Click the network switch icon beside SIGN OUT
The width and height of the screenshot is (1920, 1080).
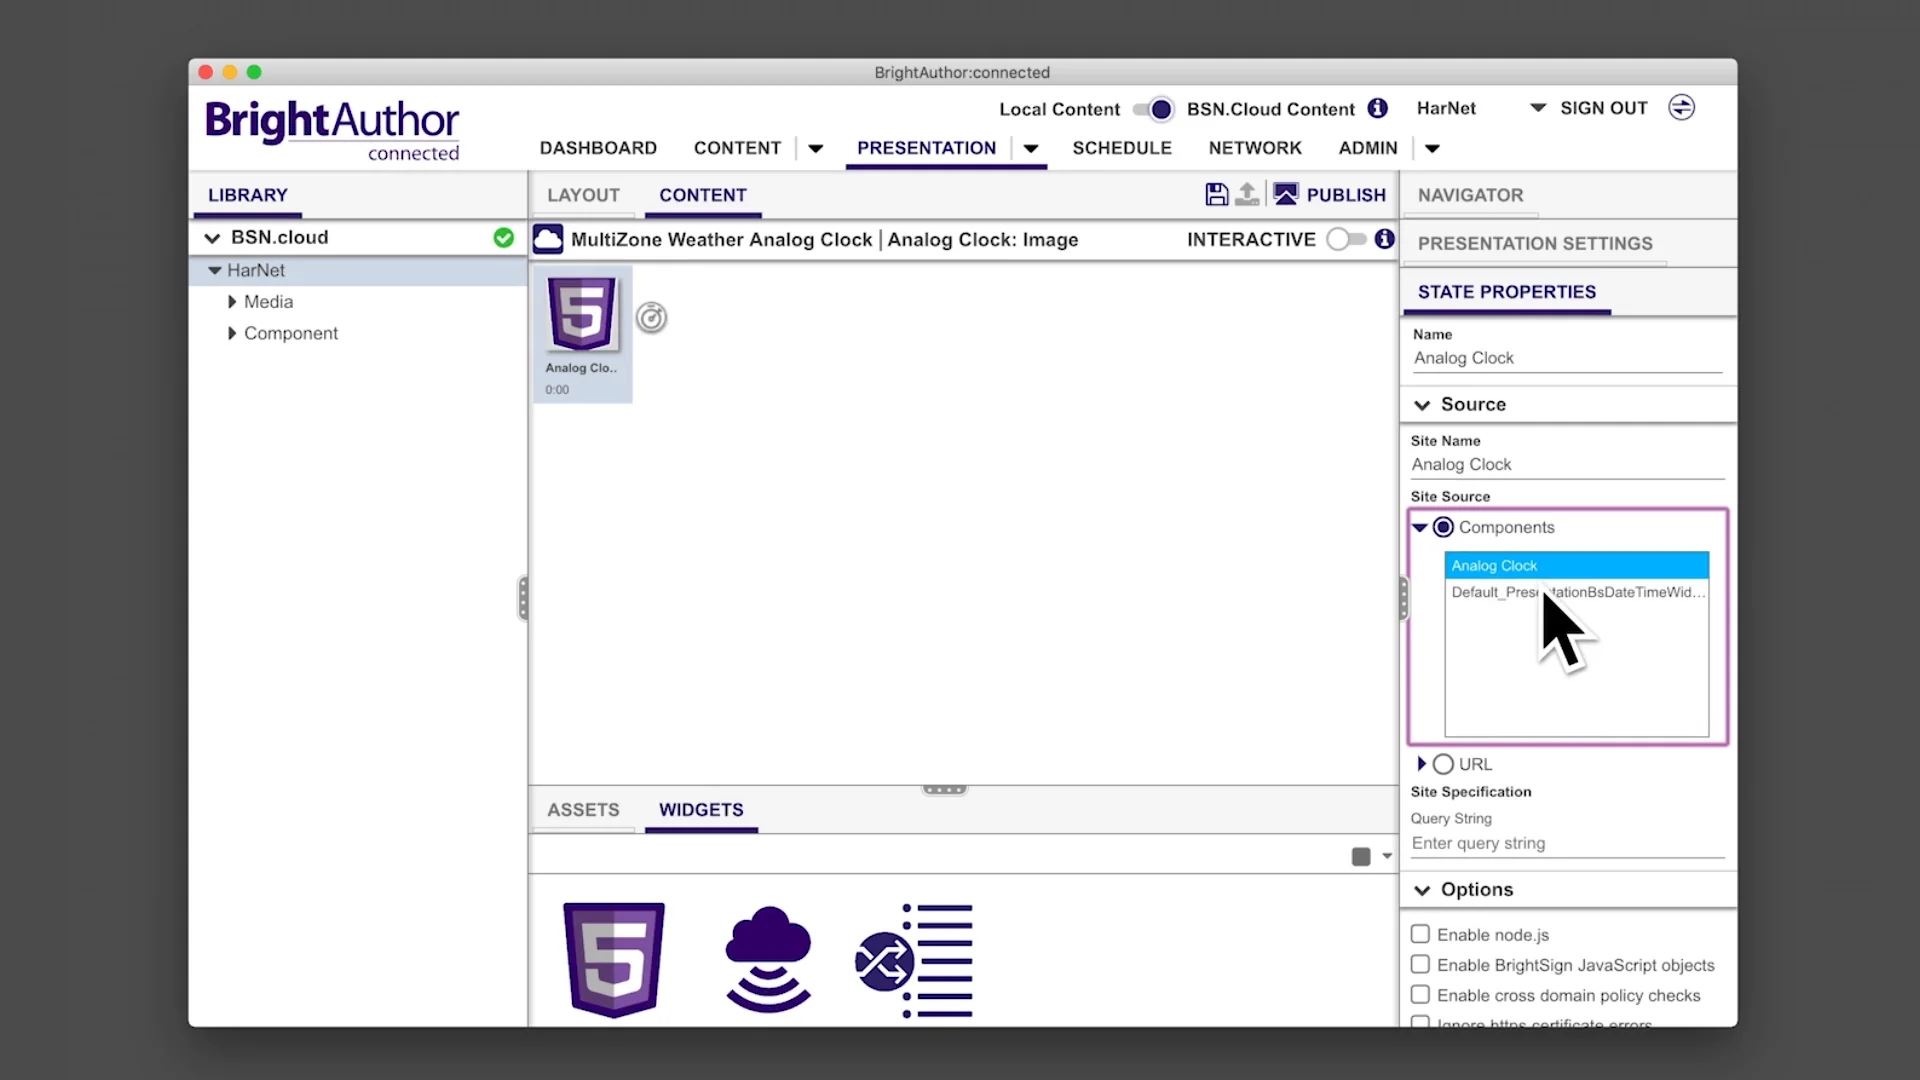(1682, 108)
